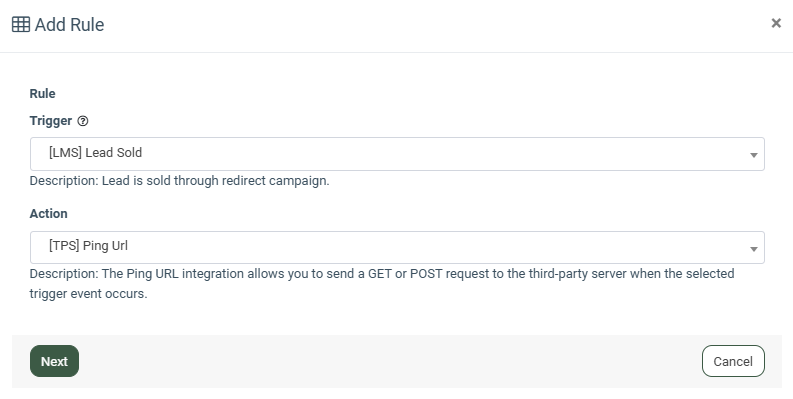Open the Trigger help question mark icon
Image resolution: width=793 pixels, height=399 pixels.
(x=83, y=121)
